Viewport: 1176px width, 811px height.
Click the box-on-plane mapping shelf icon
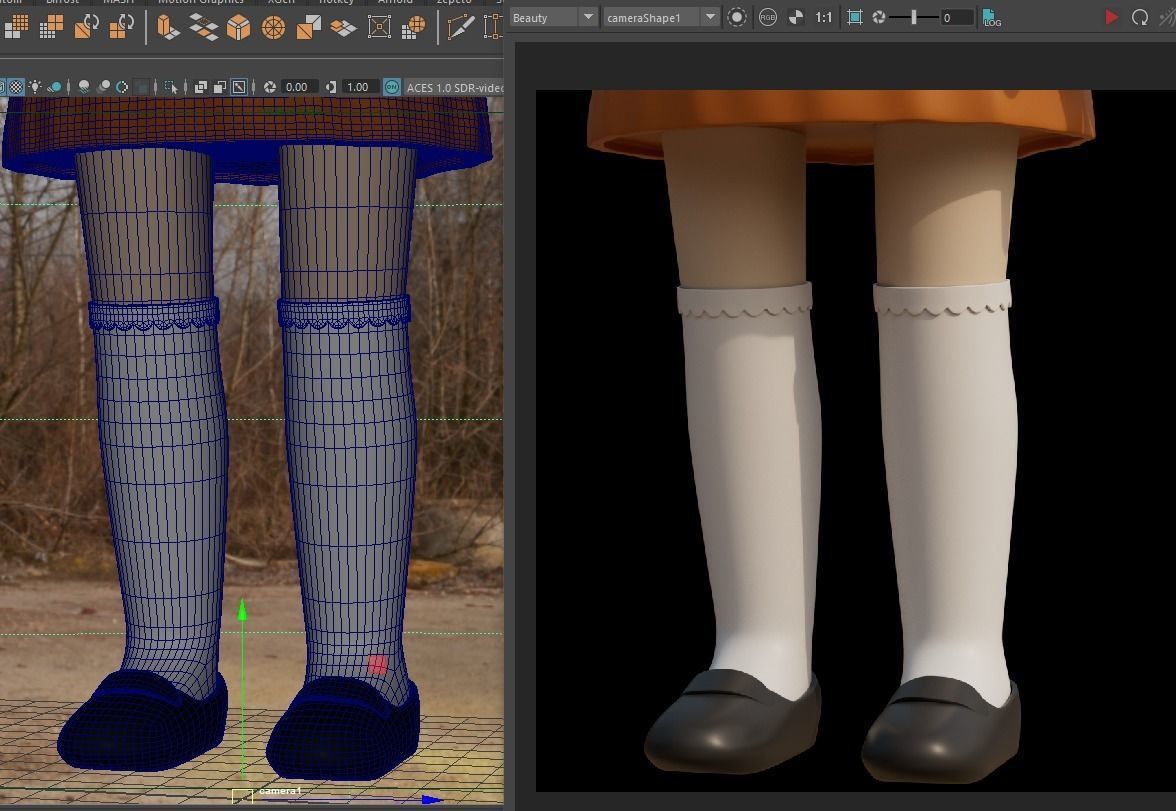pyautogui.click(x=167, y=28)
